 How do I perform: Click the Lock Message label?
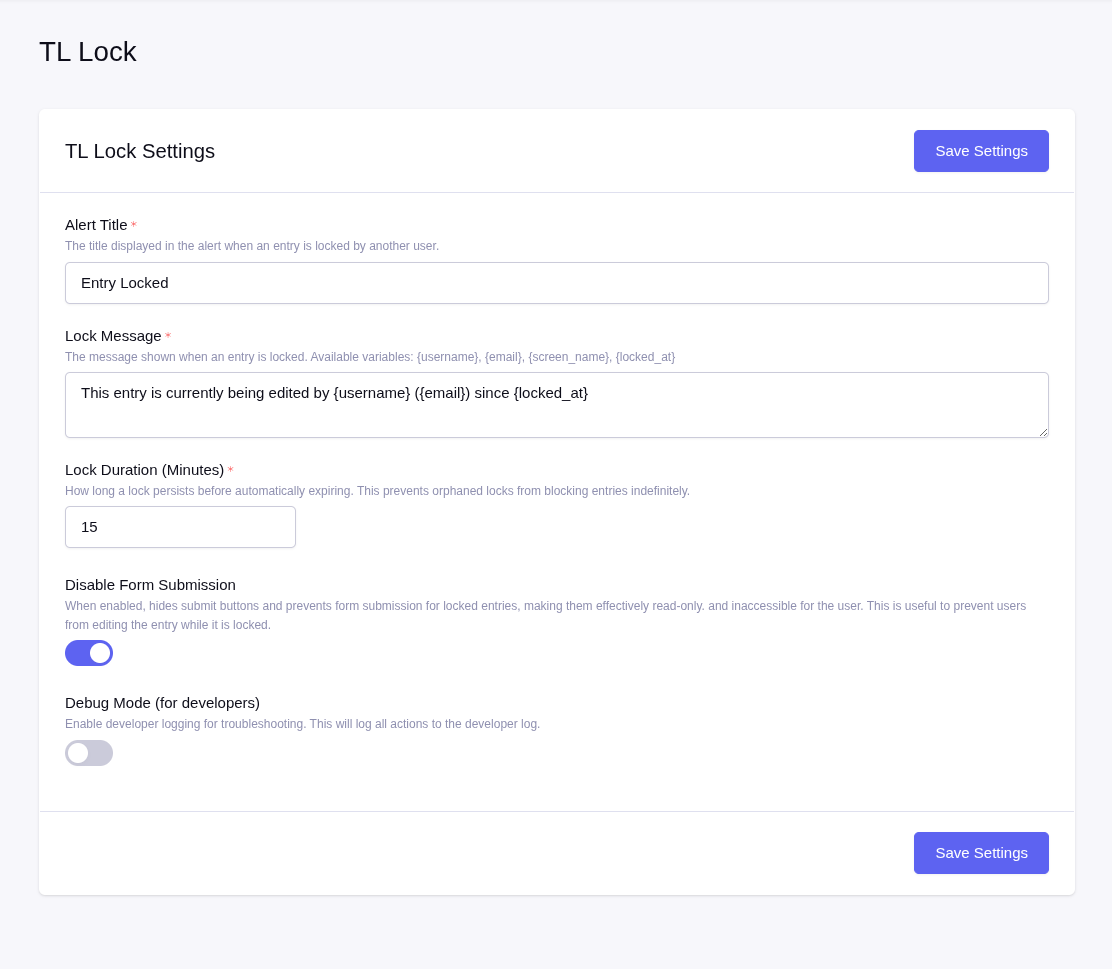pos(113,336)
